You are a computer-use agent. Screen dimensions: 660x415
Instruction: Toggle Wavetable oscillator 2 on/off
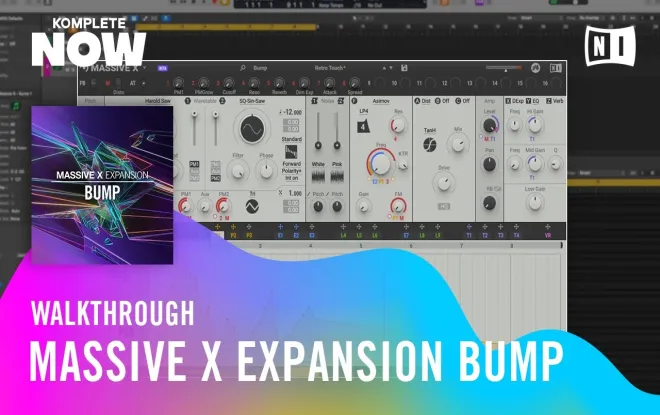point(222,101)
